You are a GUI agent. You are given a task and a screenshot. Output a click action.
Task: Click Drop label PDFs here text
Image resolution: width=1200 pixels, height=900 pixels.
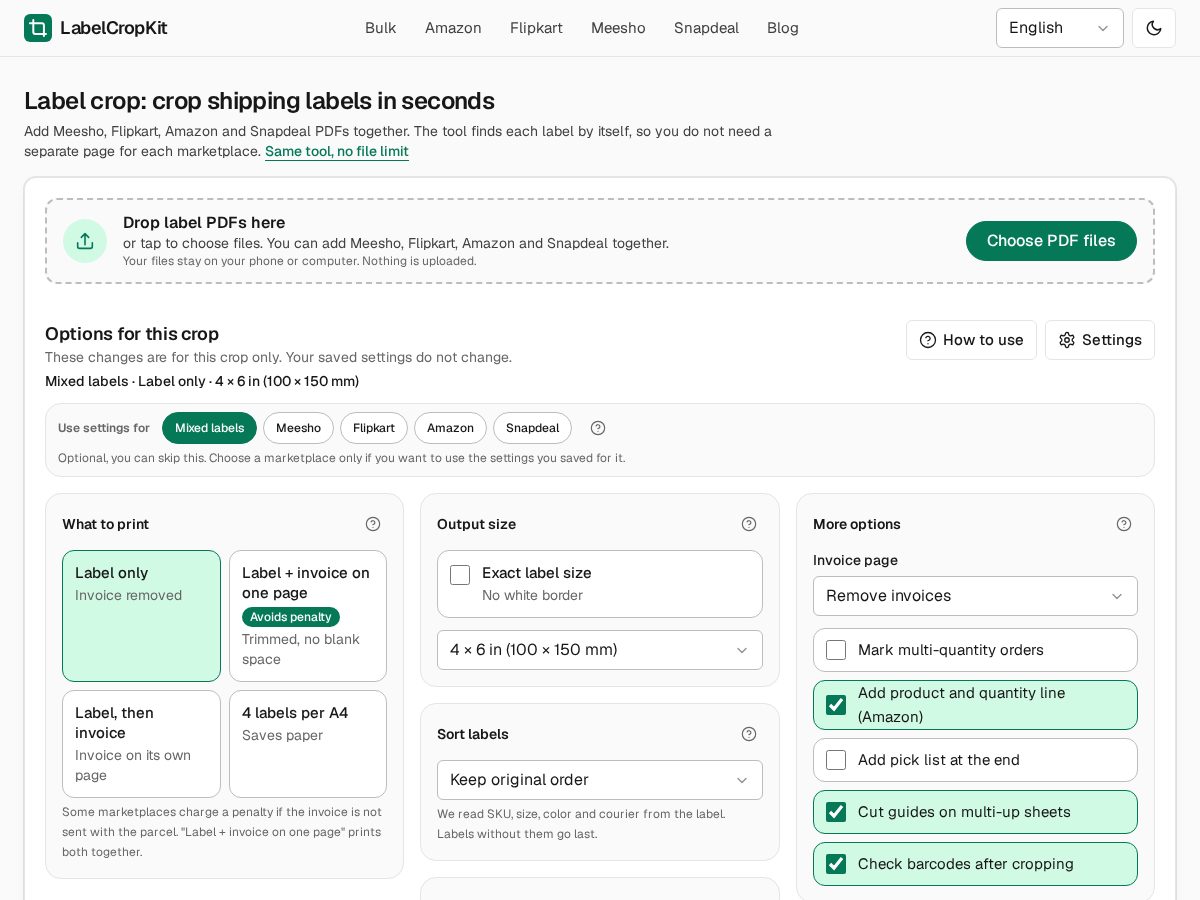pyautogui.click(x=204, y=222)
